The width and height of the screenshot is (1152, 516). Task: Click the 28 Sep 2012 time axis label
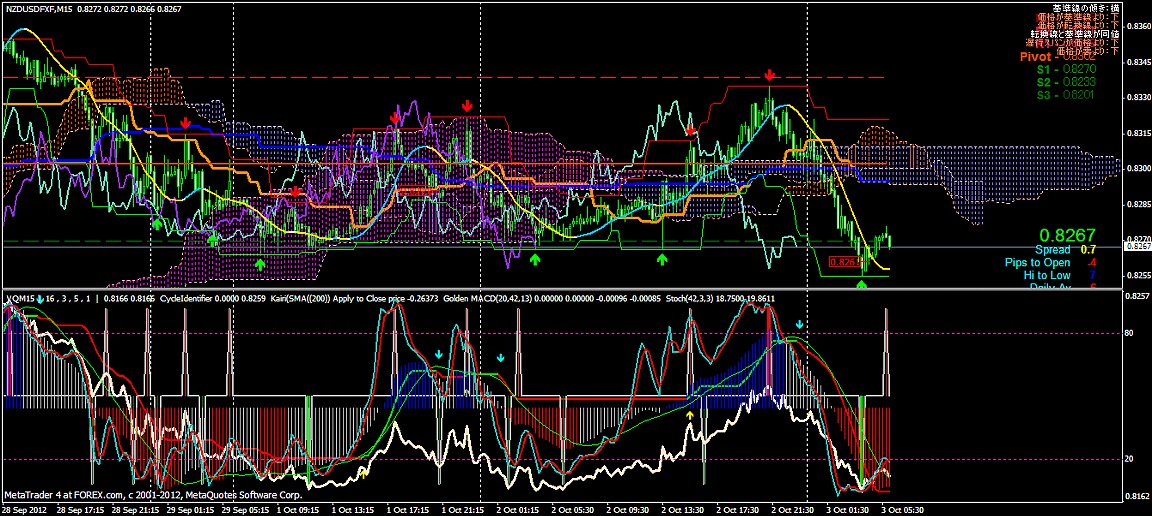25,509
